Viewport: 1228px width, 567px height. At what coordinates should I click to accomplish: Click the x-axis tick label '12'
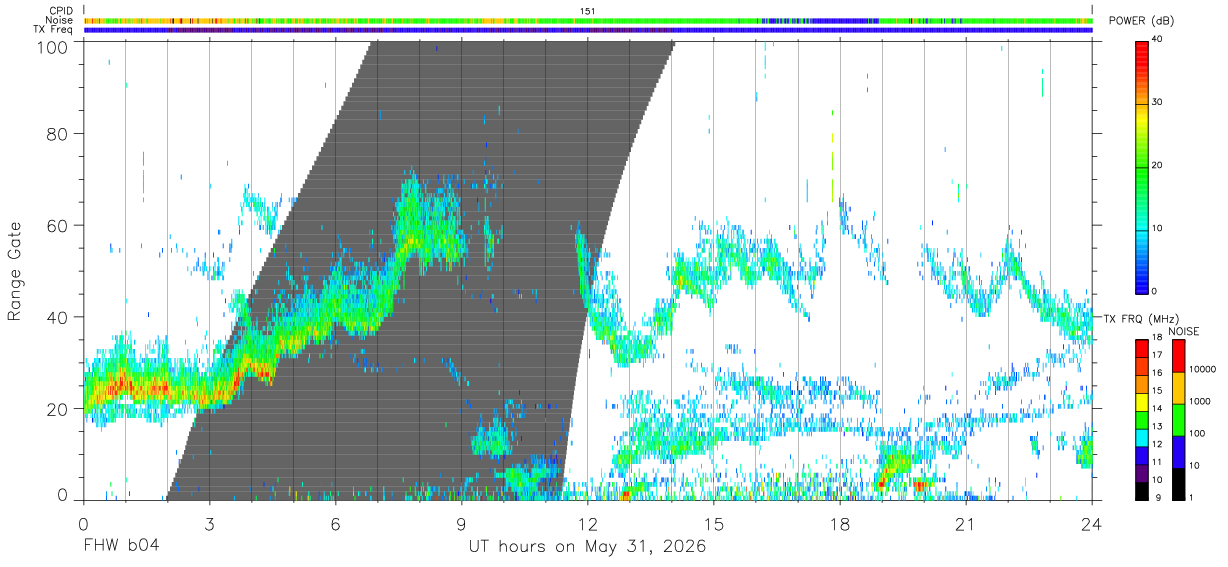coord(588,523)
